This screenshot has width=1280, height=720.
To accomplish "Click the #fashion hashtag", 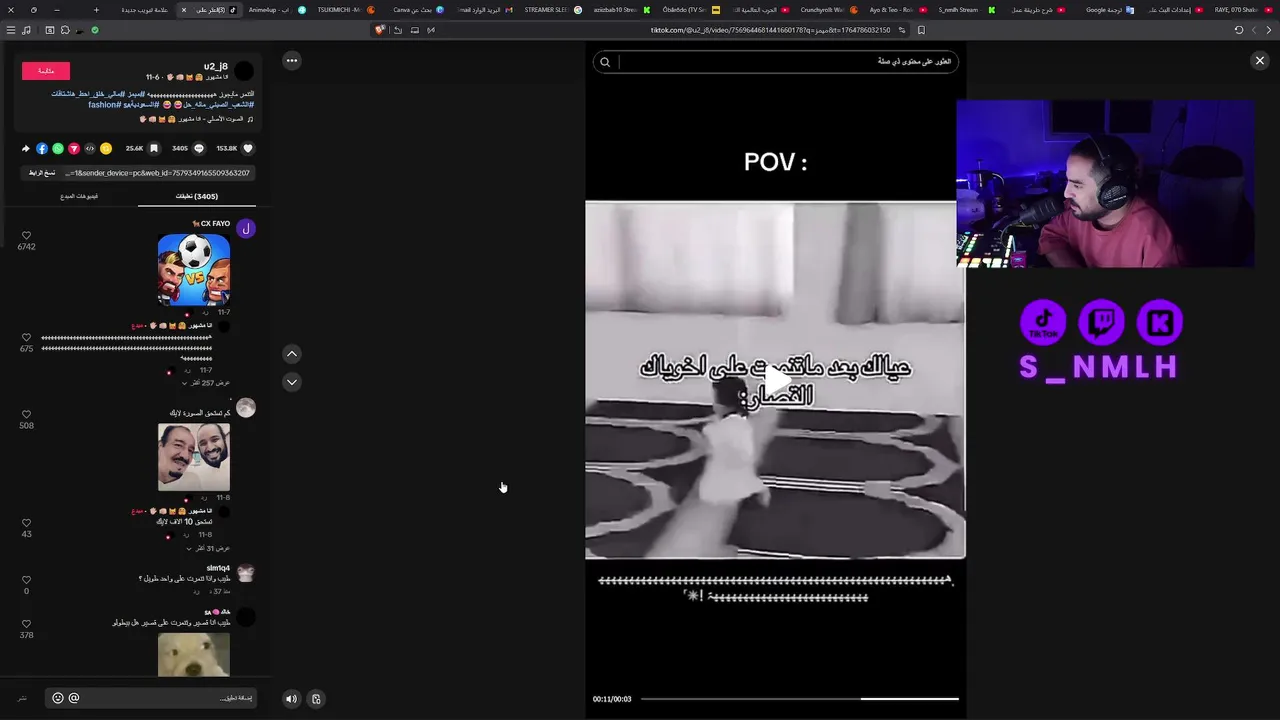I will [104, 105].
